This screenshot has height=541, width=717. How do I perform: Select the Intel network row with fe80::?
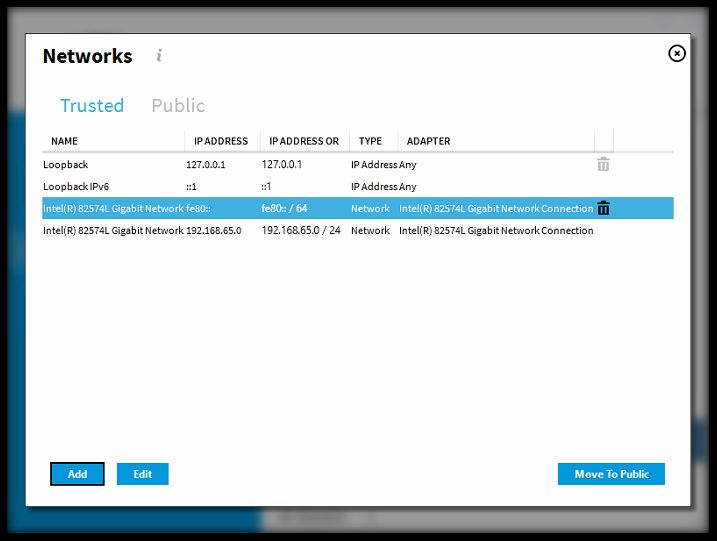click(125, 209)
